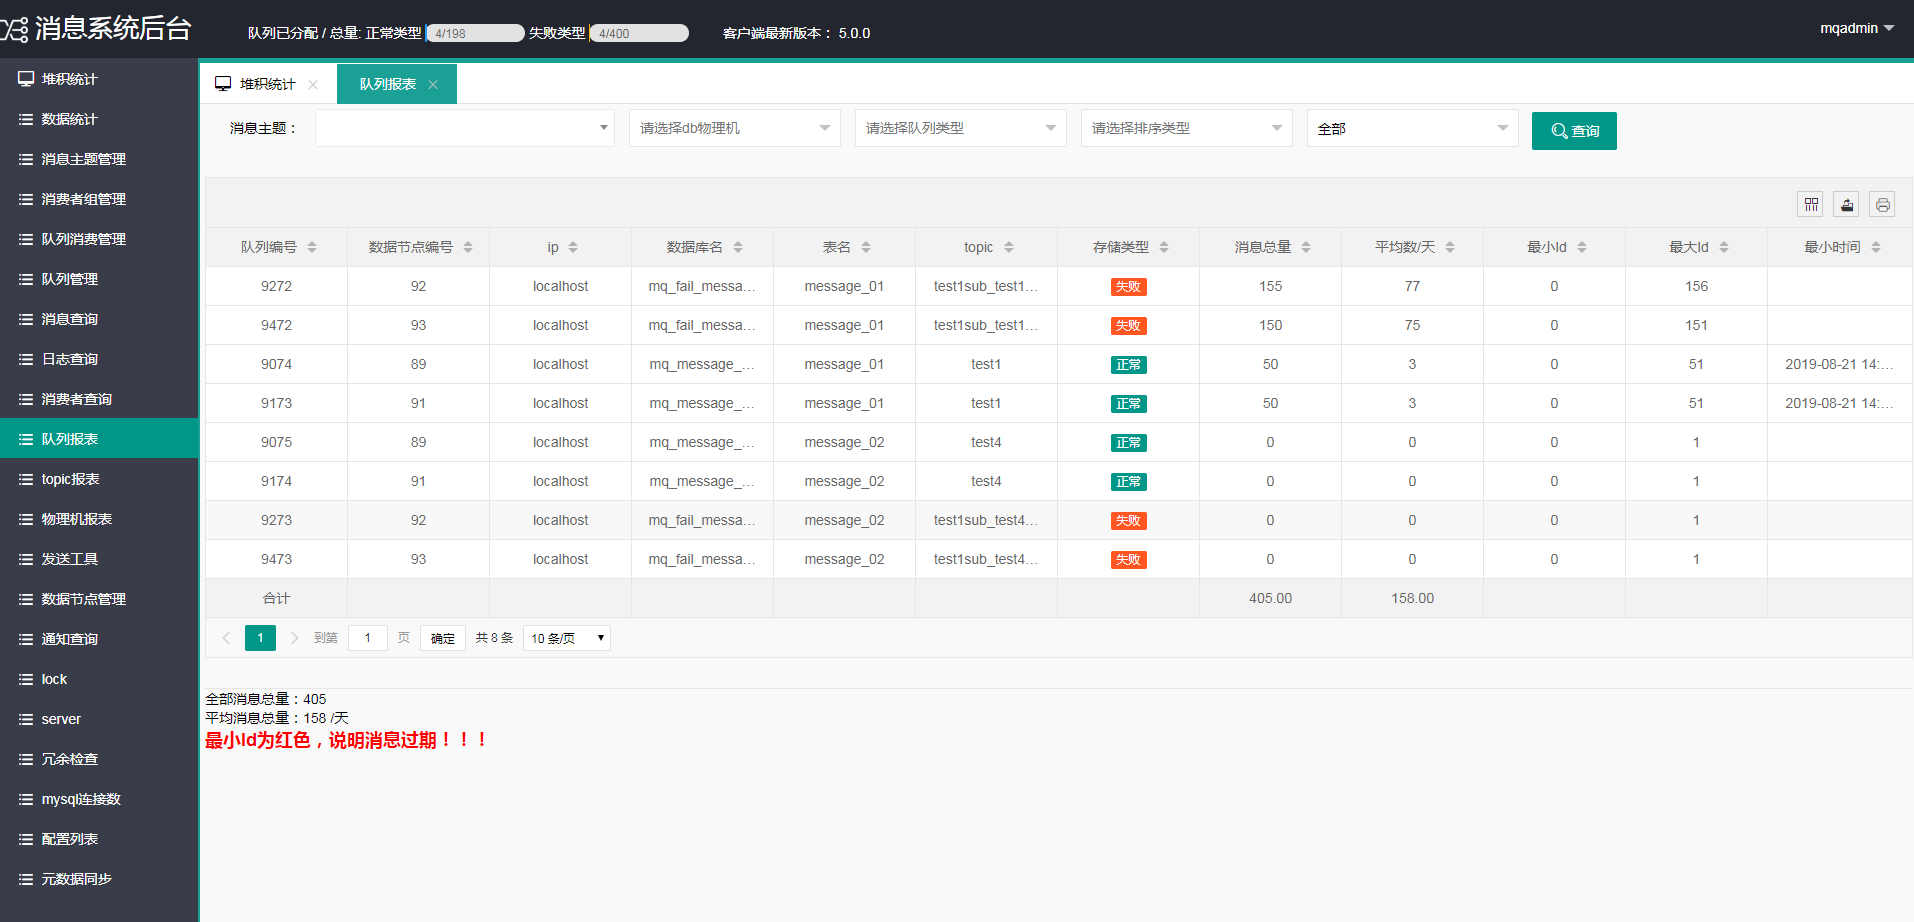1914x922 pixels.
Task: Click the 查询 search button
Action: coord(1574,131)
